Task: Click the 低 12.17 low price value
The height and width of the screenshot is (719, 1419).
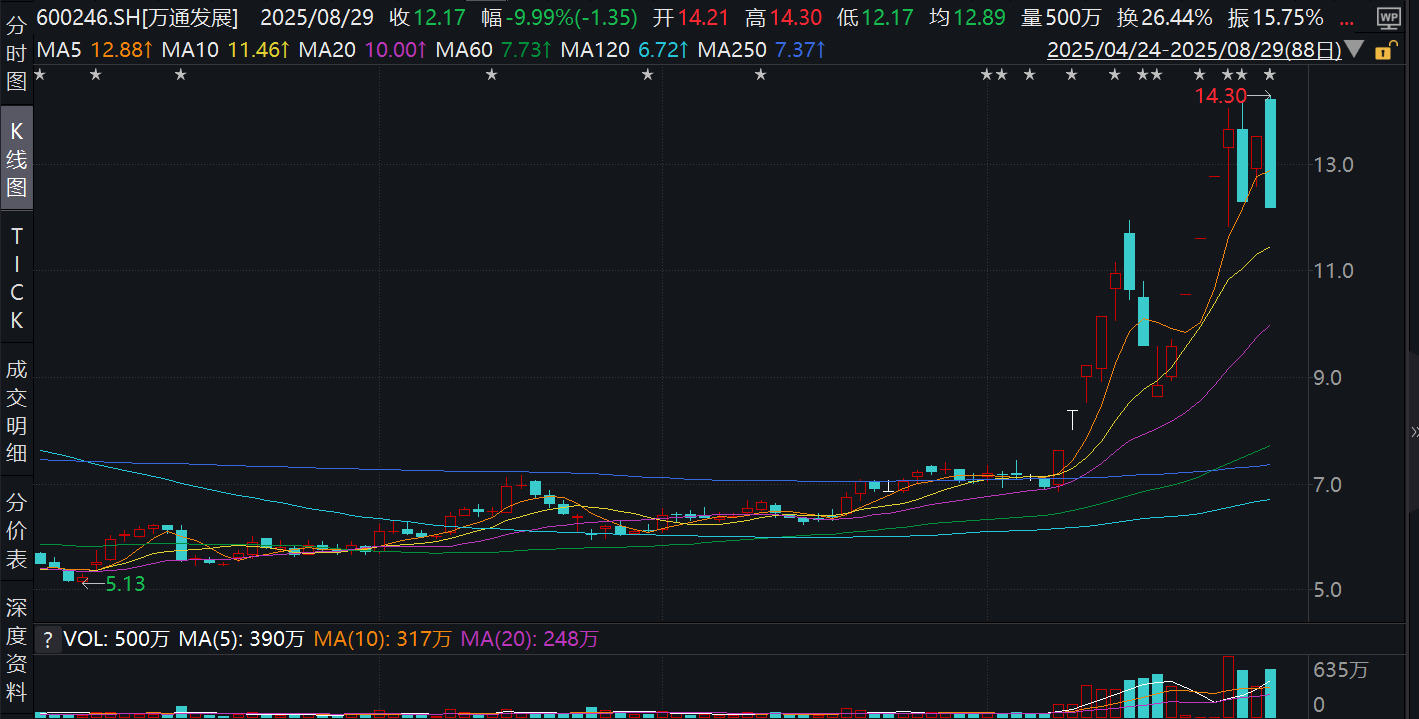Action: tap(876, 17)
